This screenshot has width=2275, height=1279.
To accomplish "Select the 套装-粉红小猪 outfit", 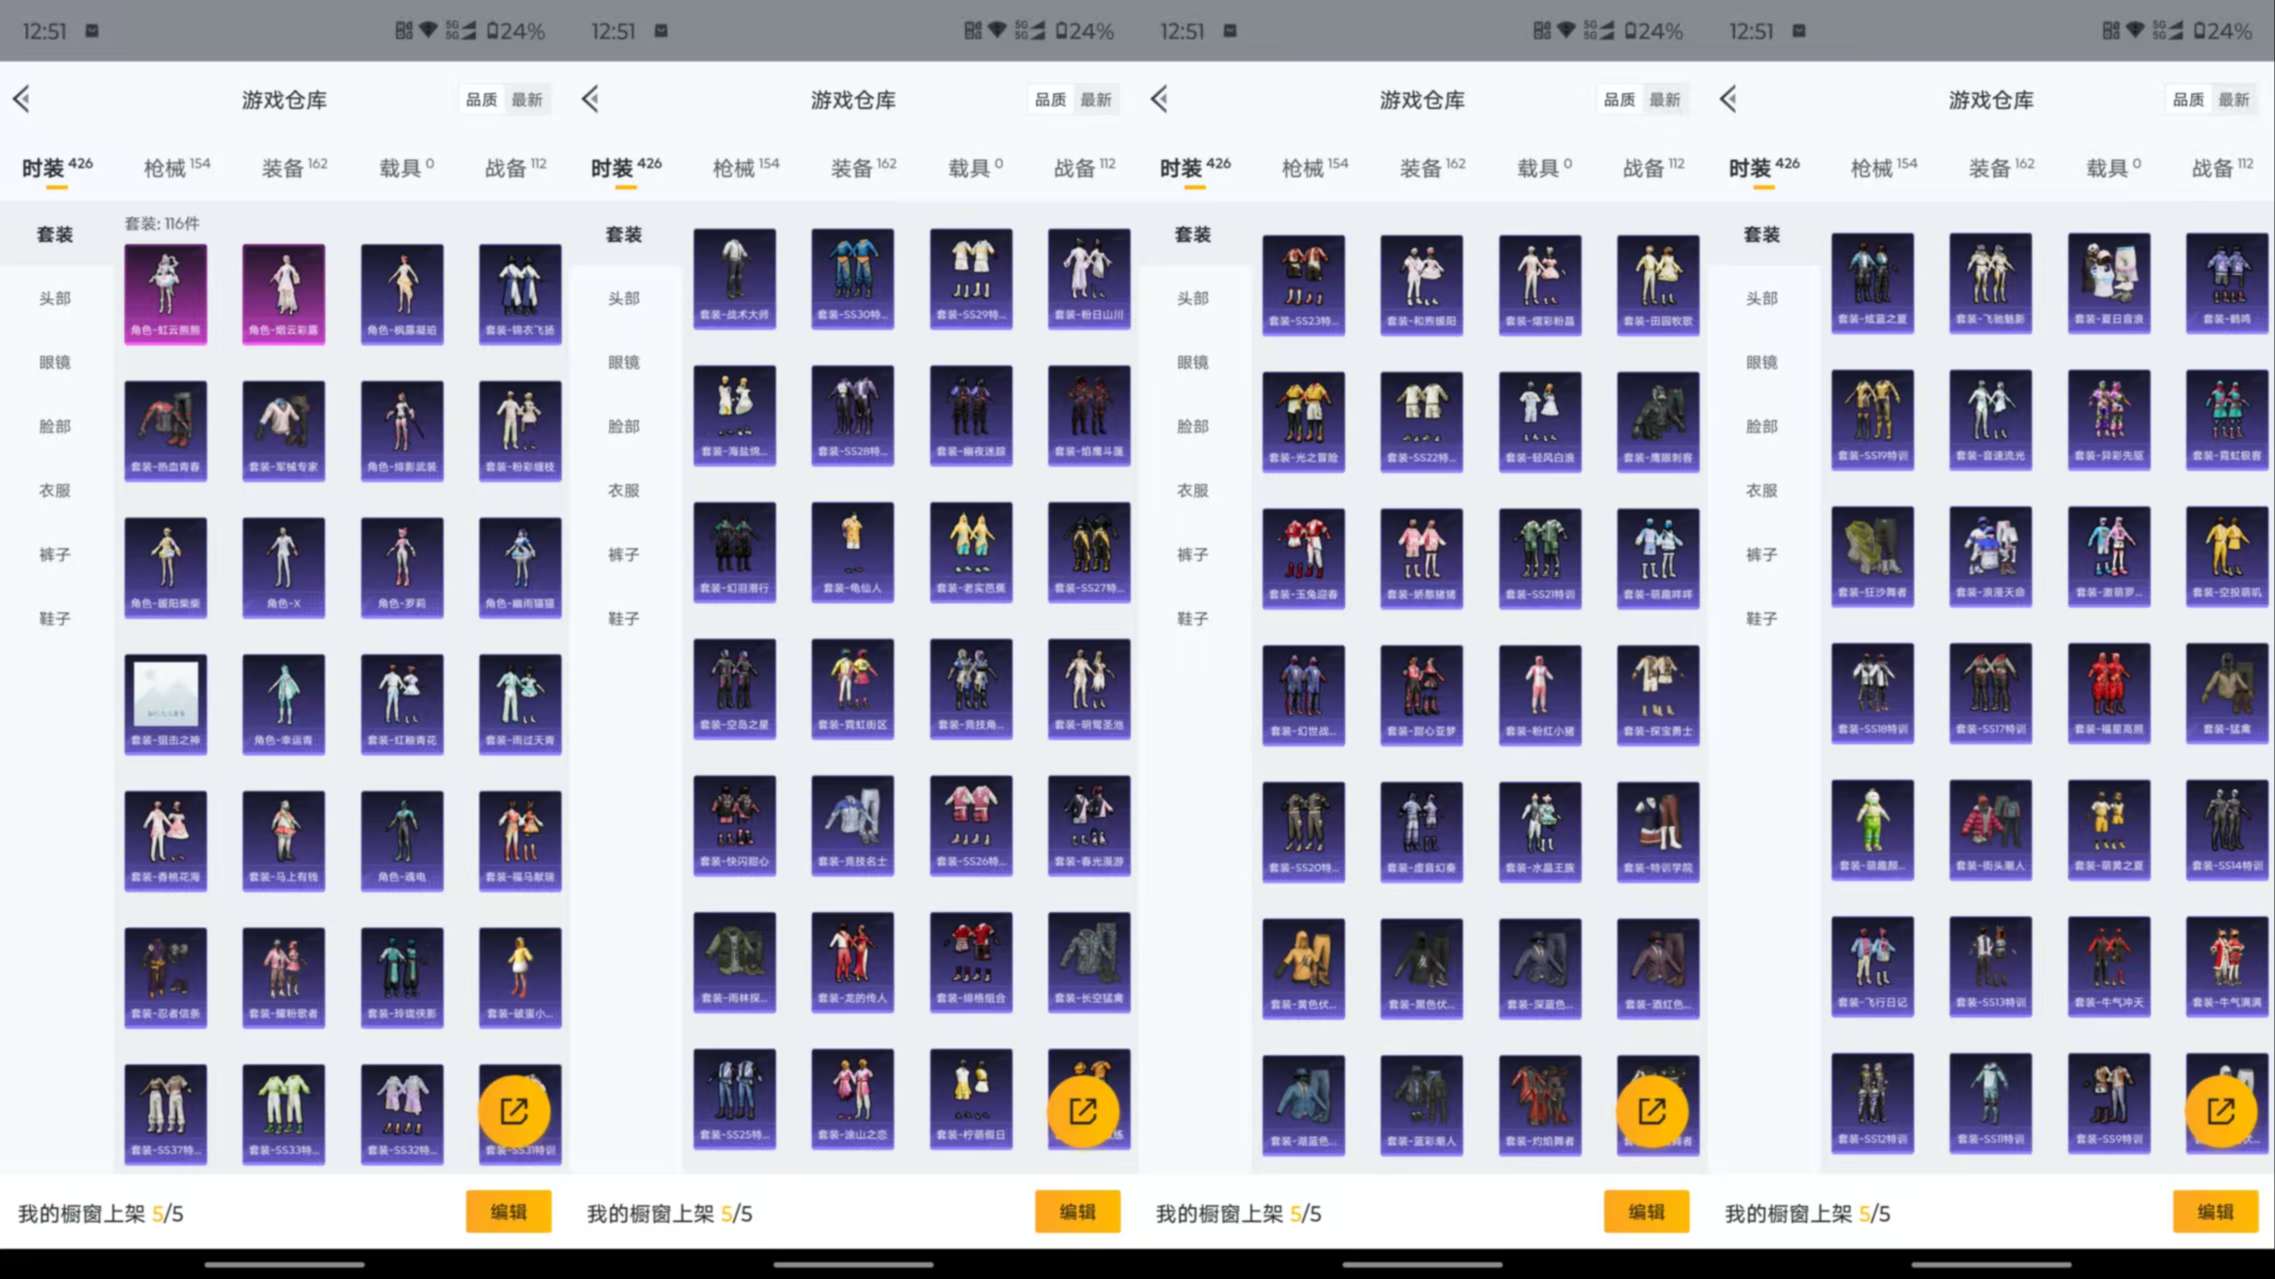I will (x=1539, y=695).
